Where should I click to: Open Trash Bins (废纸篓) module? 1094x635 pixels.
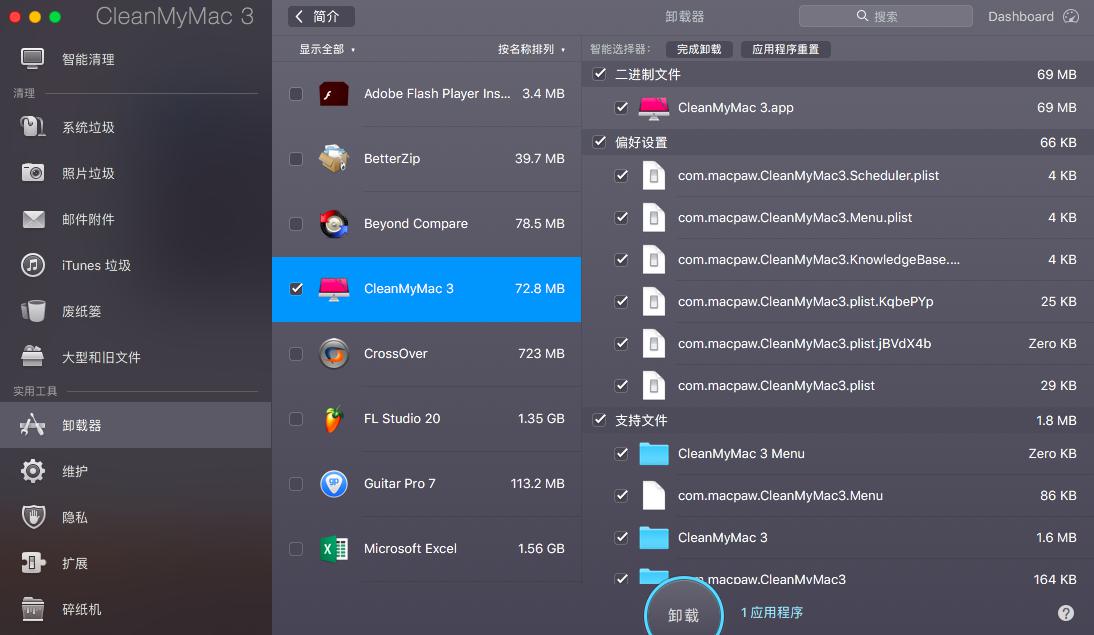(x=135, y=311)
